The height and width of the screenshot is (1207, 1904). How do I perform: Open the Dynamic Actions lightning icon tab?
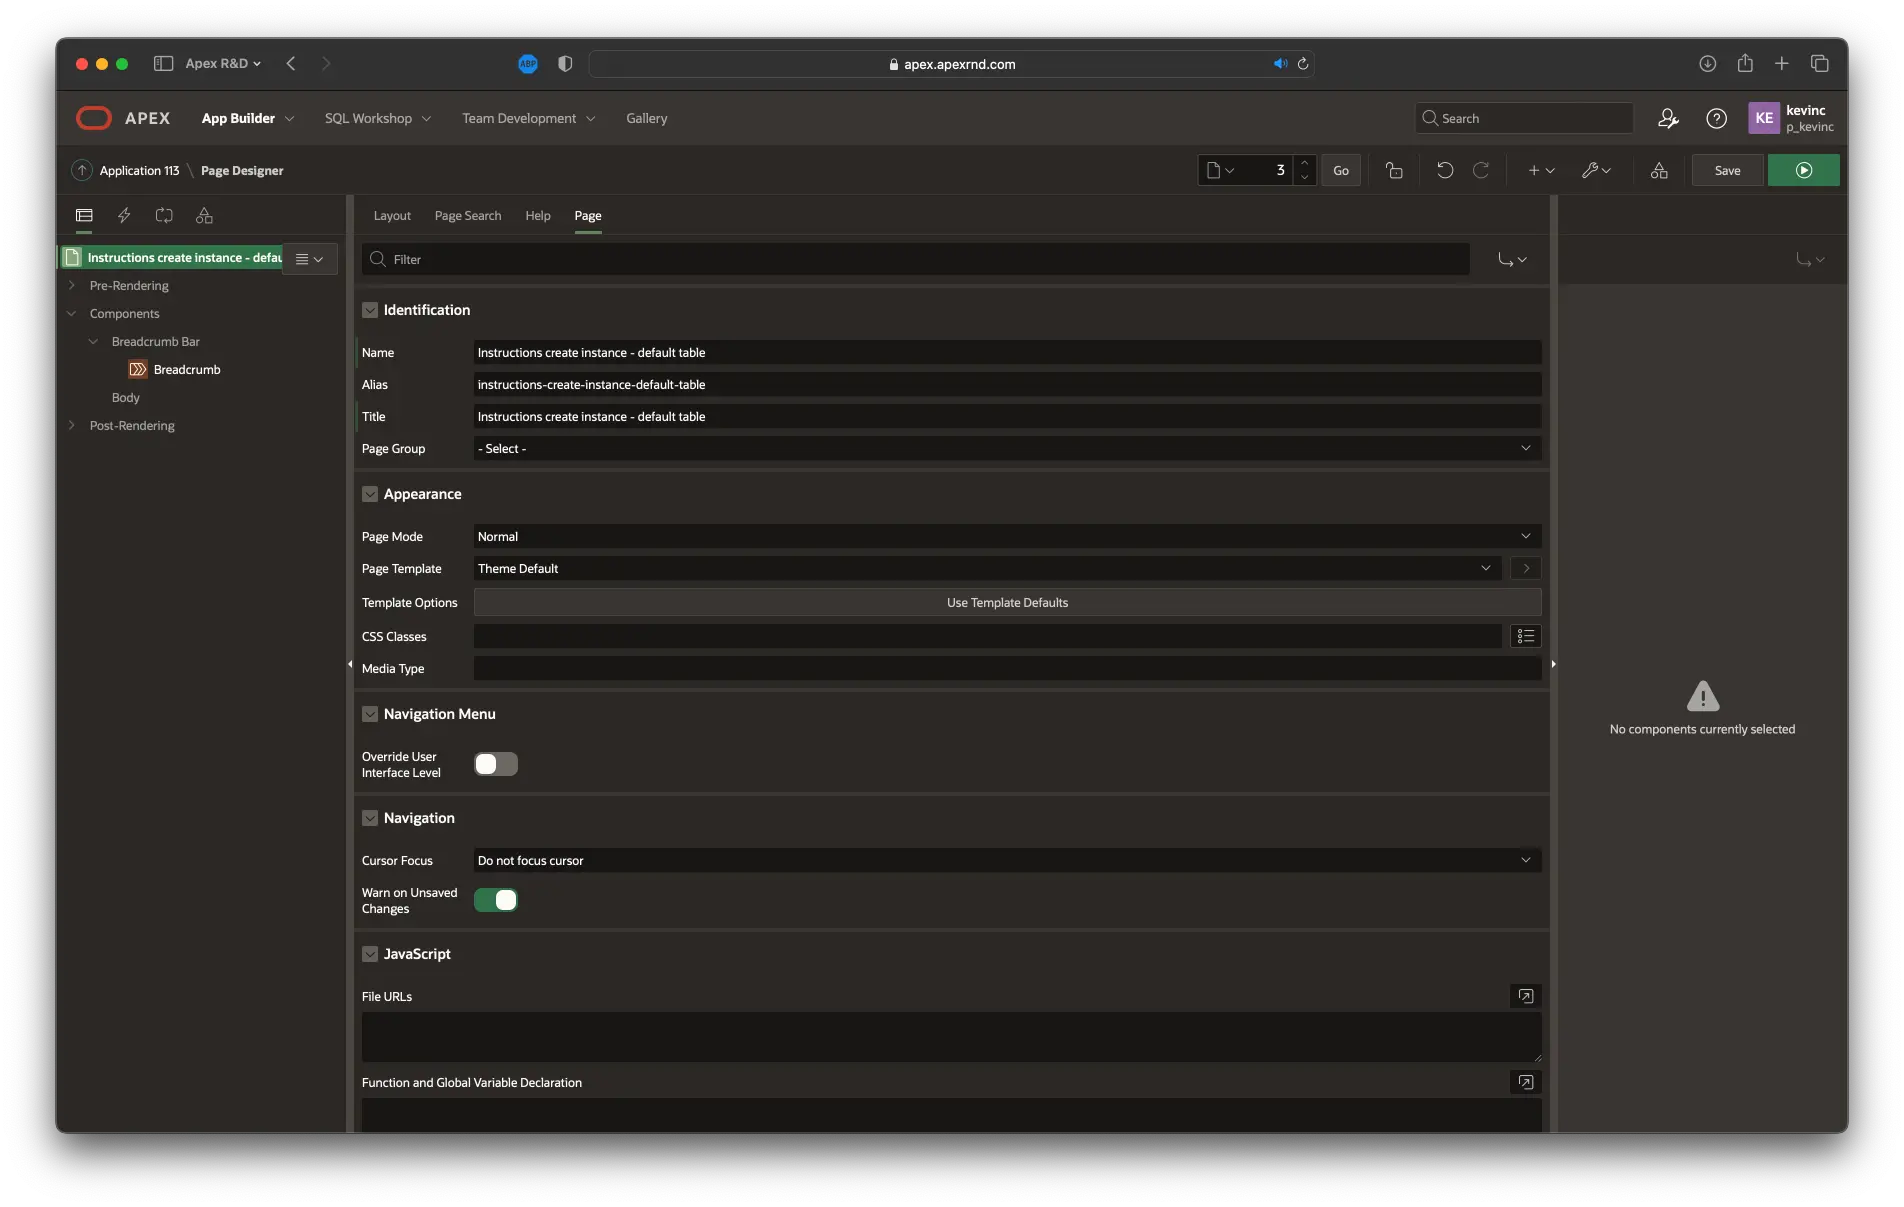pyautogui.click(x=124, y=215)
